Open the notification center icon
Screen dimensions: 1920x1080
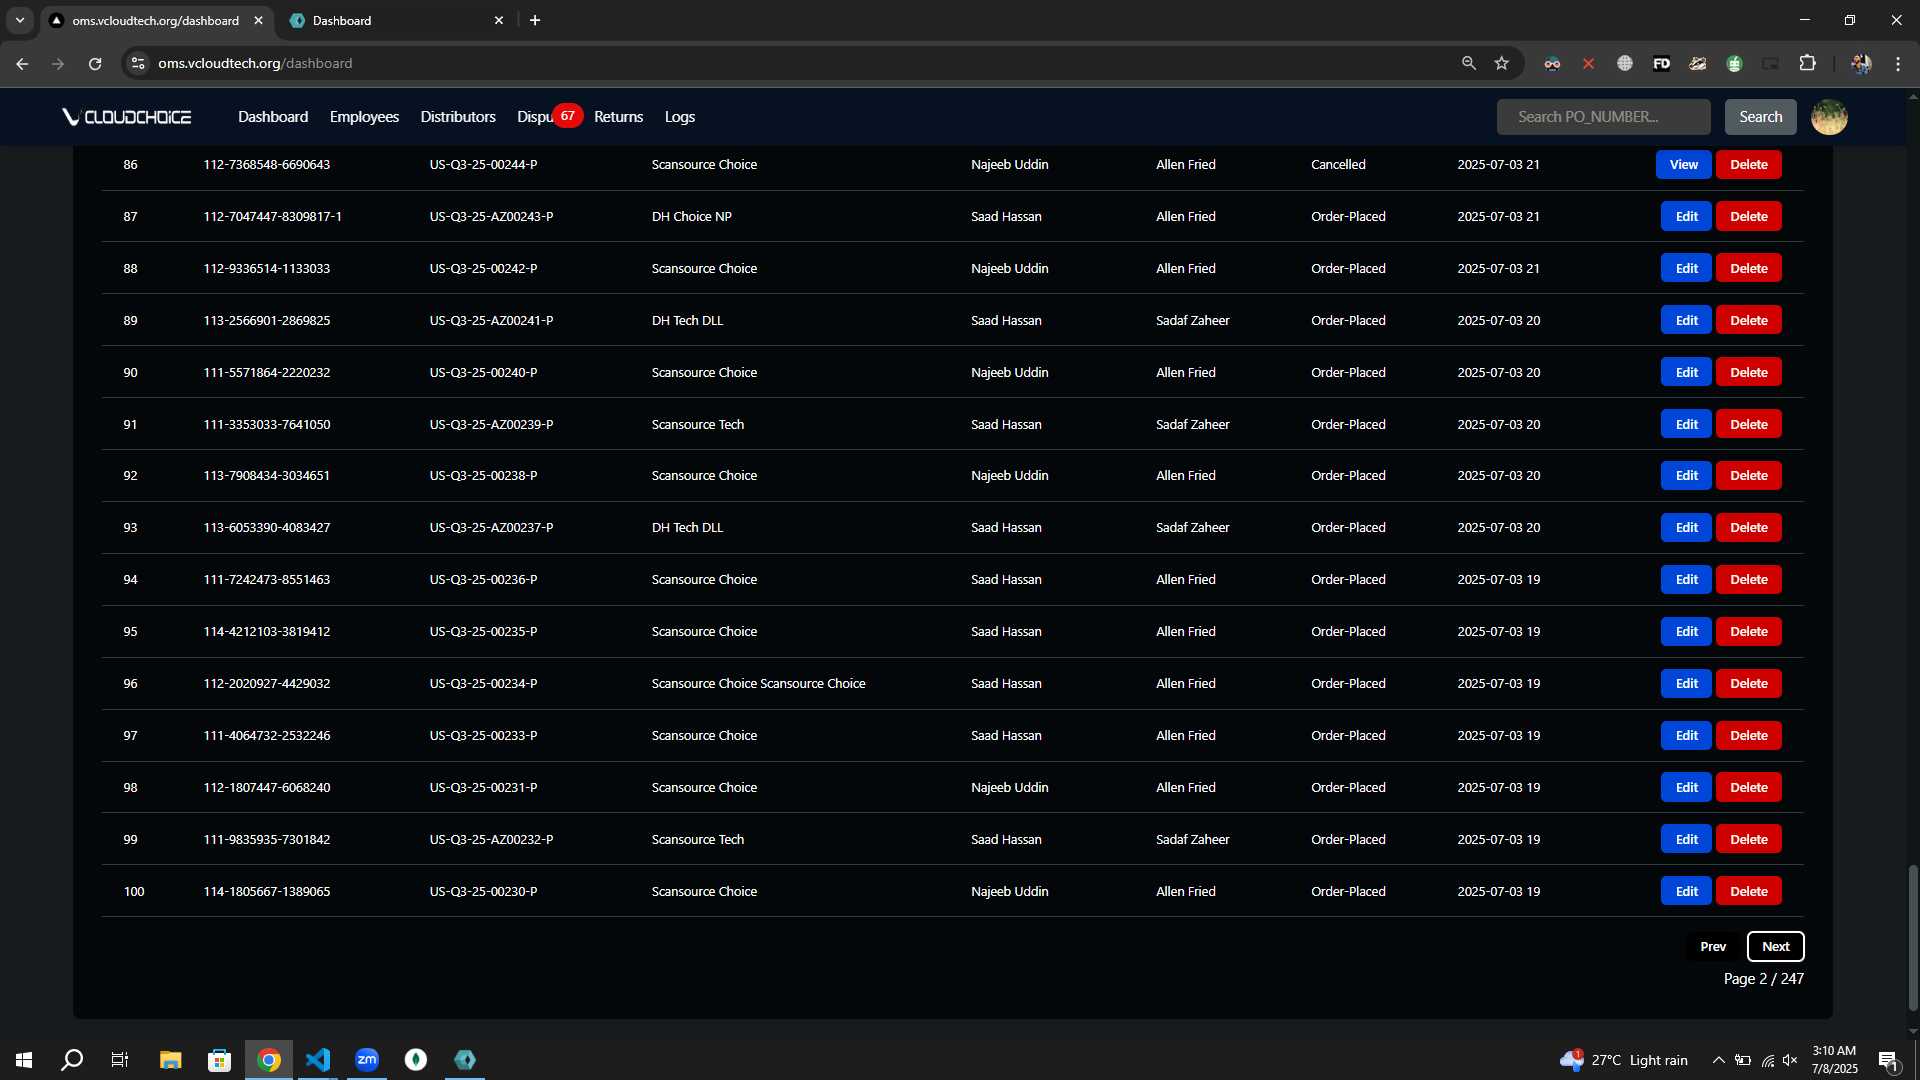[1888, 1060]
